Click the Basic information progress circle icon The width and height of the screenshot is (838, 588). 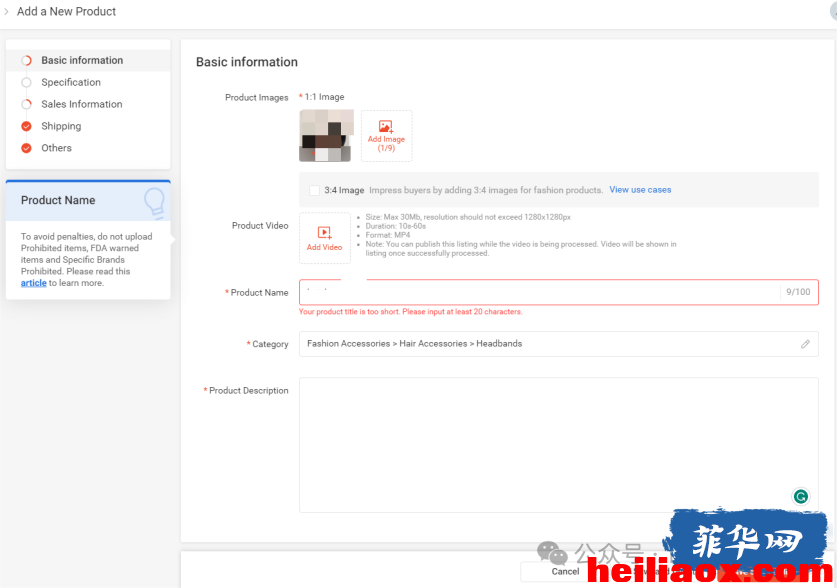click(x=26, y=60)
